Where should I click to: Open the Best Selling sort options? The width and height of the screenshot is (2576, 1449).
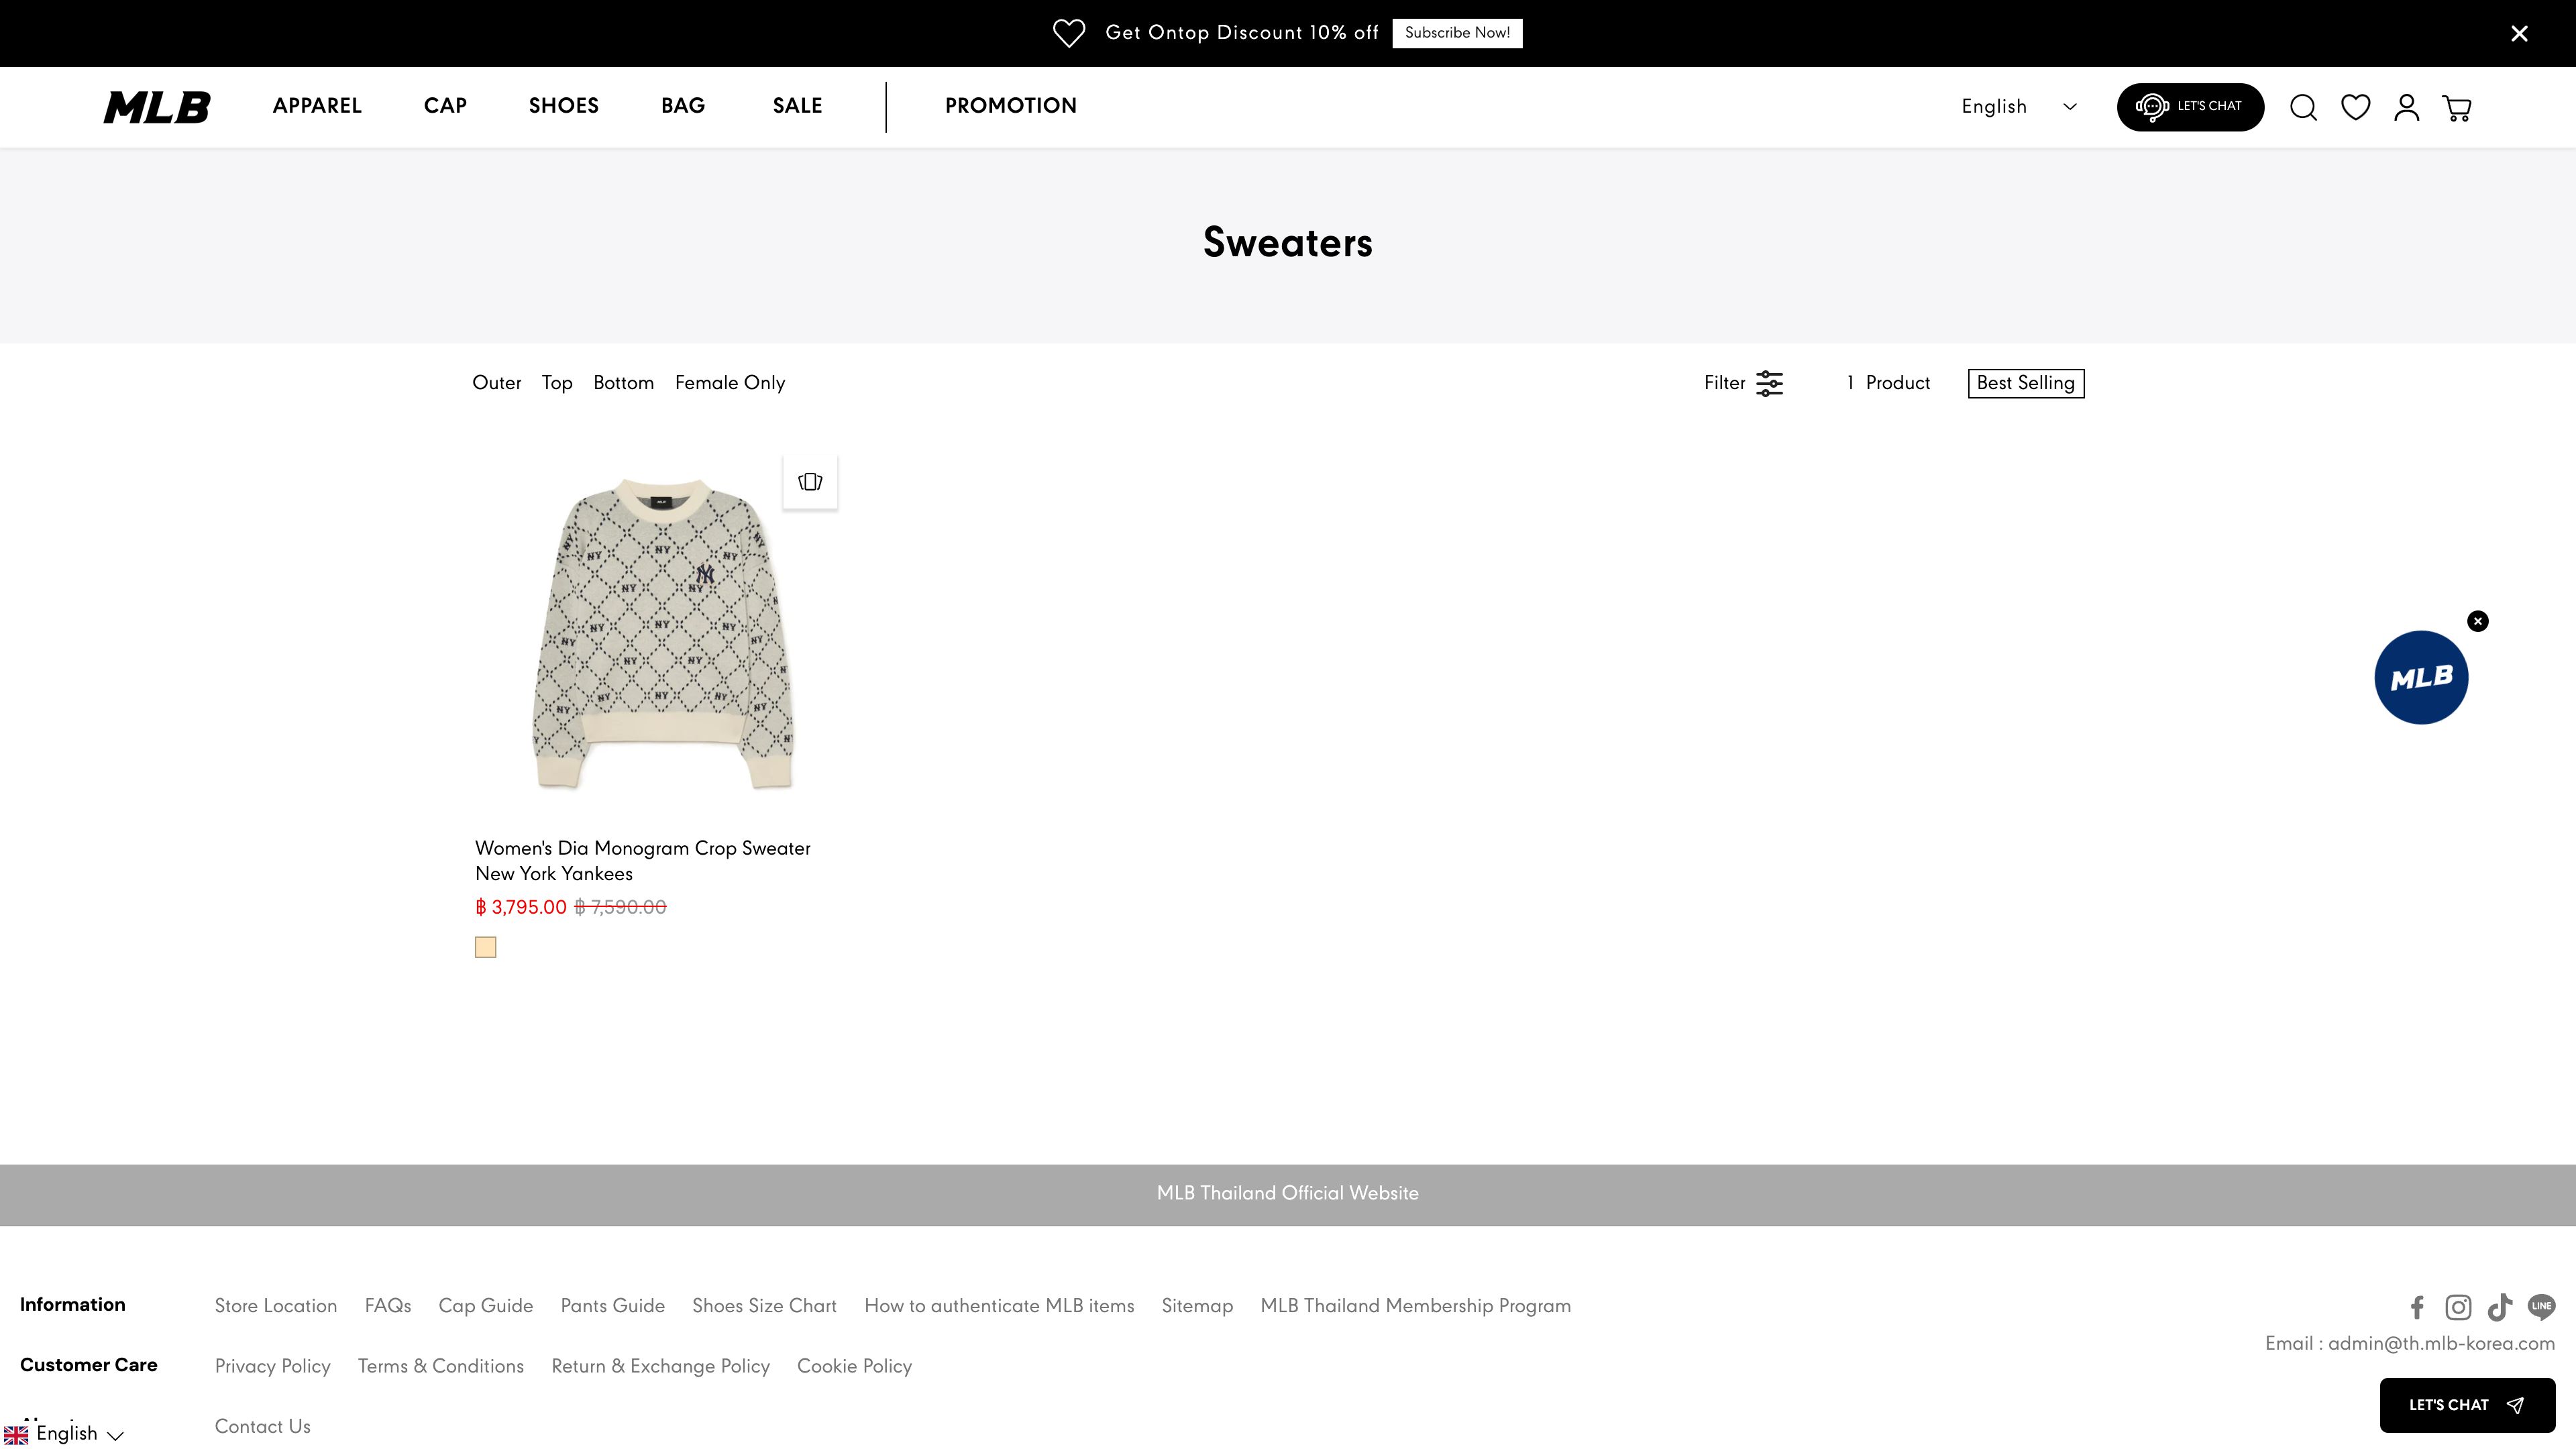(2025, 383)
